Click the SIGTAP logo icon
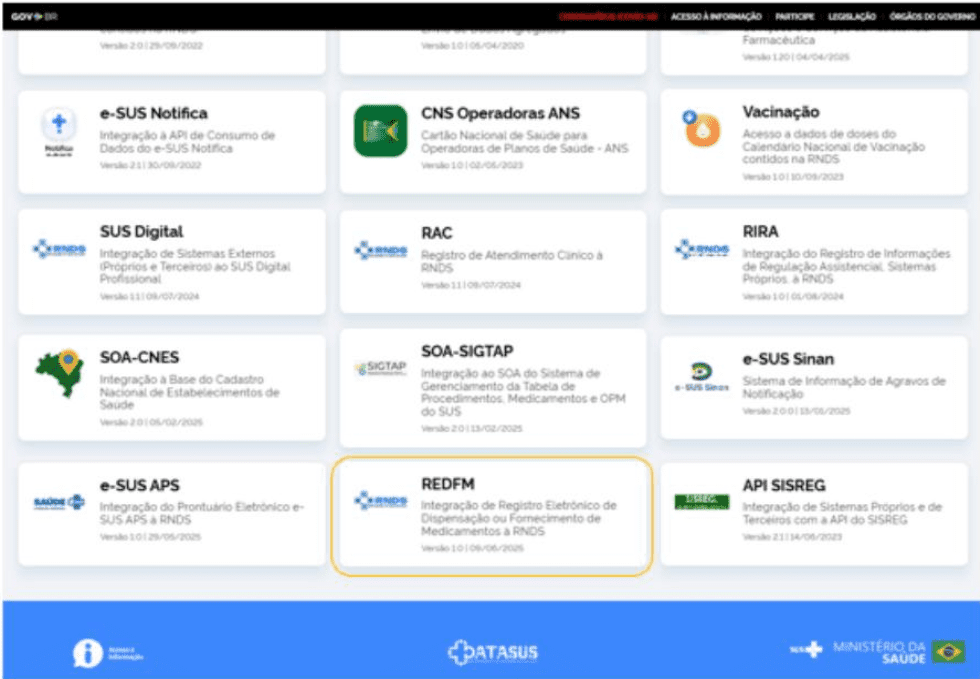980x679 pixels. tap(381, 368)
